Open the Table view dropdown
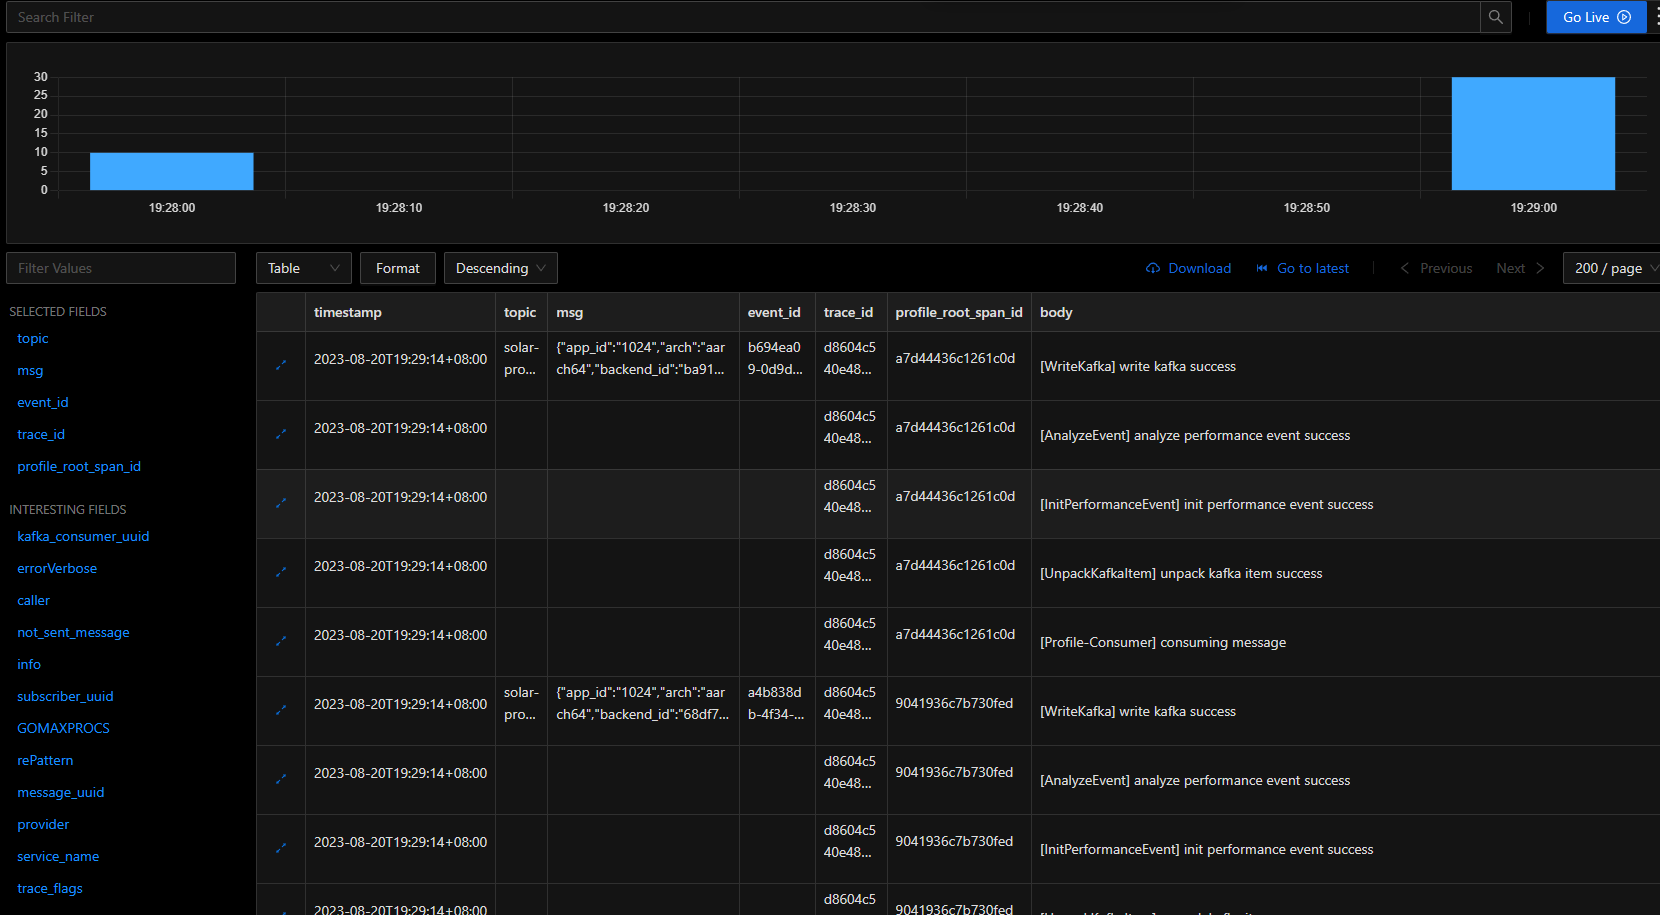This screenshot has height=915, width=1660. (303, 268)
